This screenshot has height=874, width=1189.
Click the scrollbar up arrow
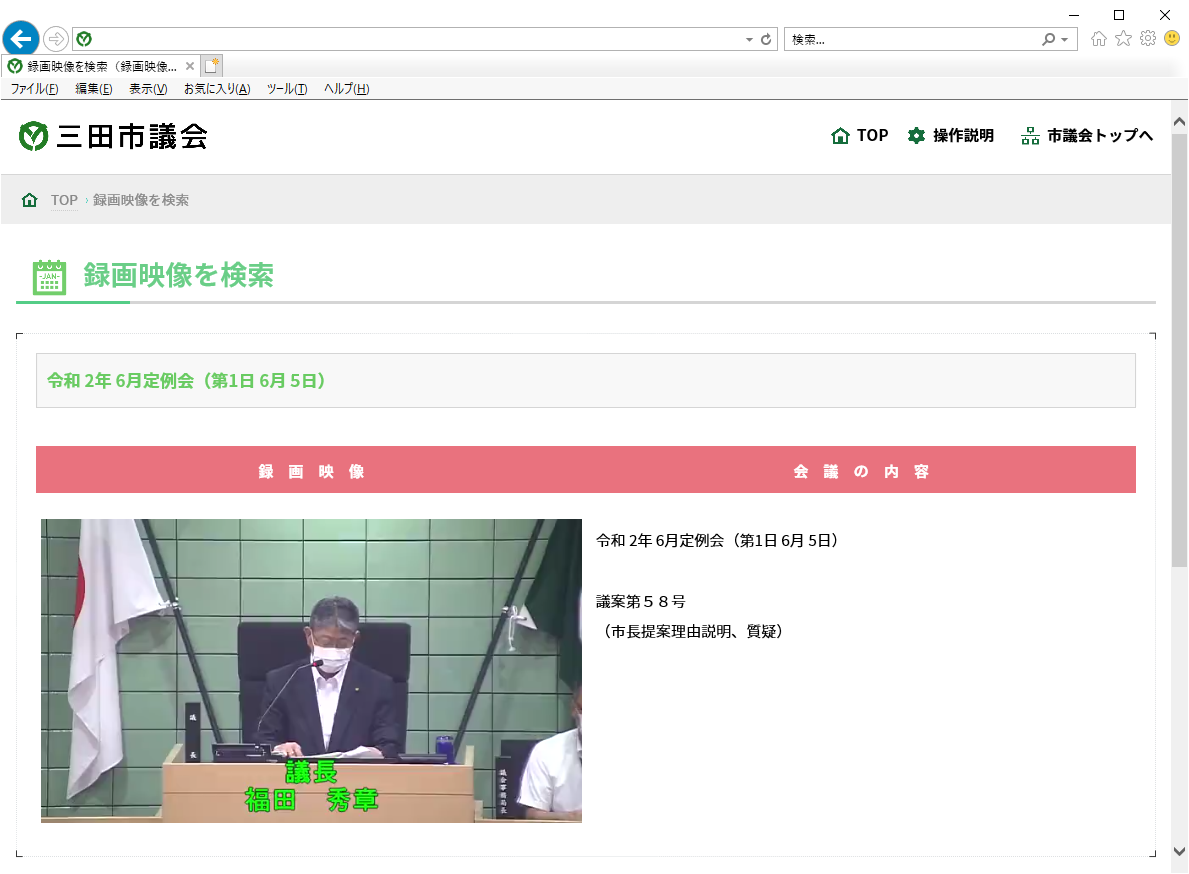tap(1179, 121)
